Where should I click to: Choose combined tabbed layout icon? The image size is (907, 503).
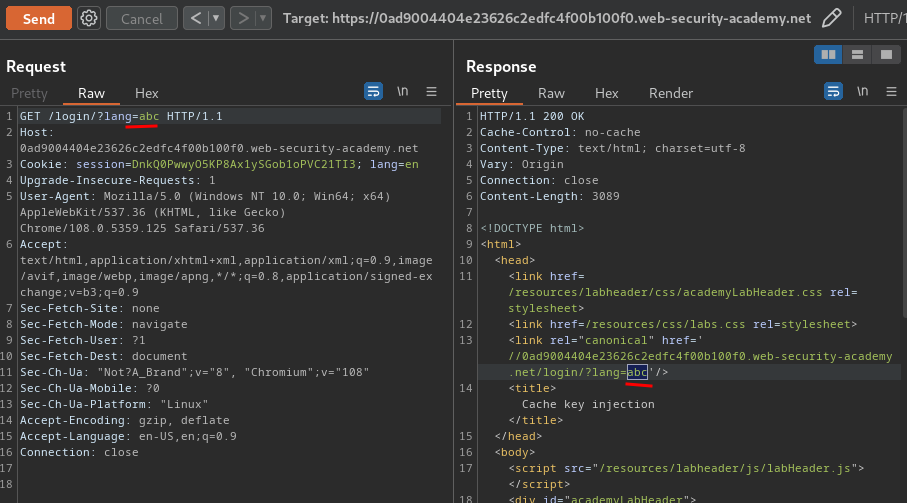click(886, 54)
